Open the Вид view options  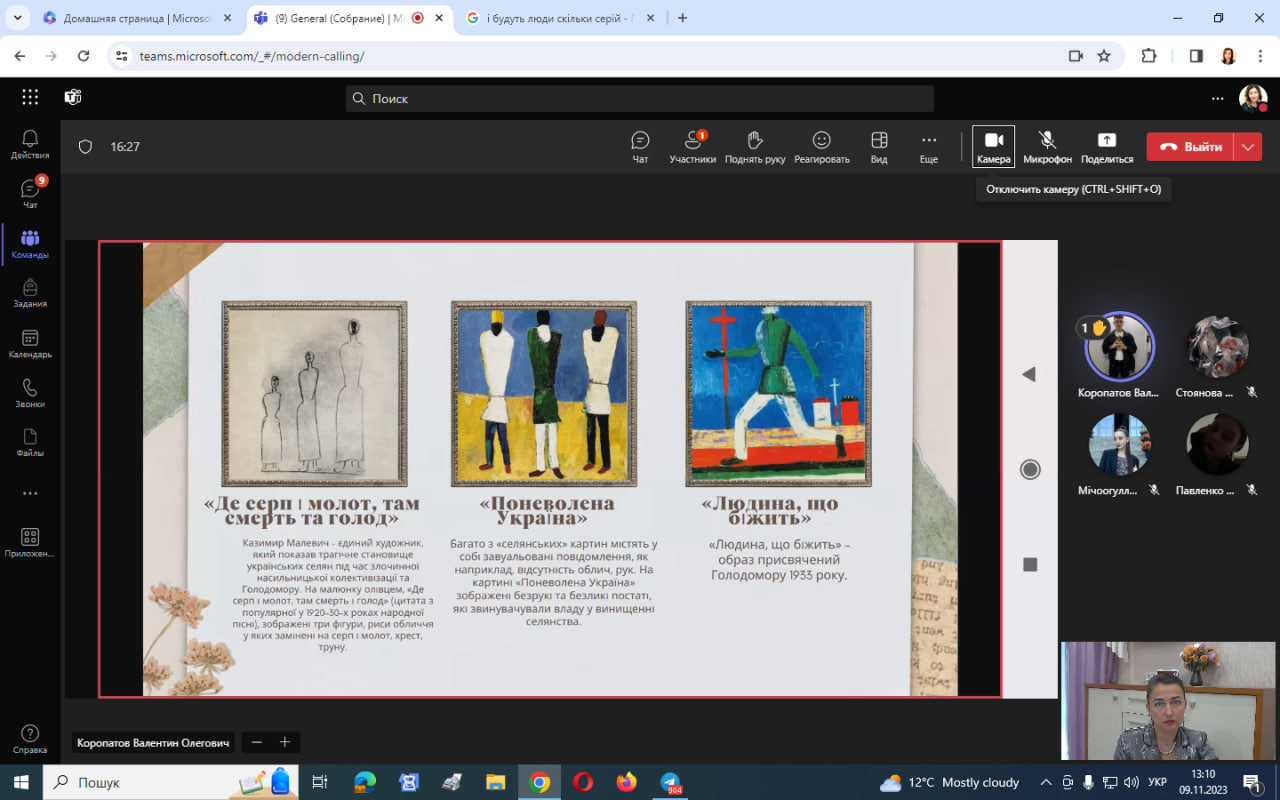[879, 146]
